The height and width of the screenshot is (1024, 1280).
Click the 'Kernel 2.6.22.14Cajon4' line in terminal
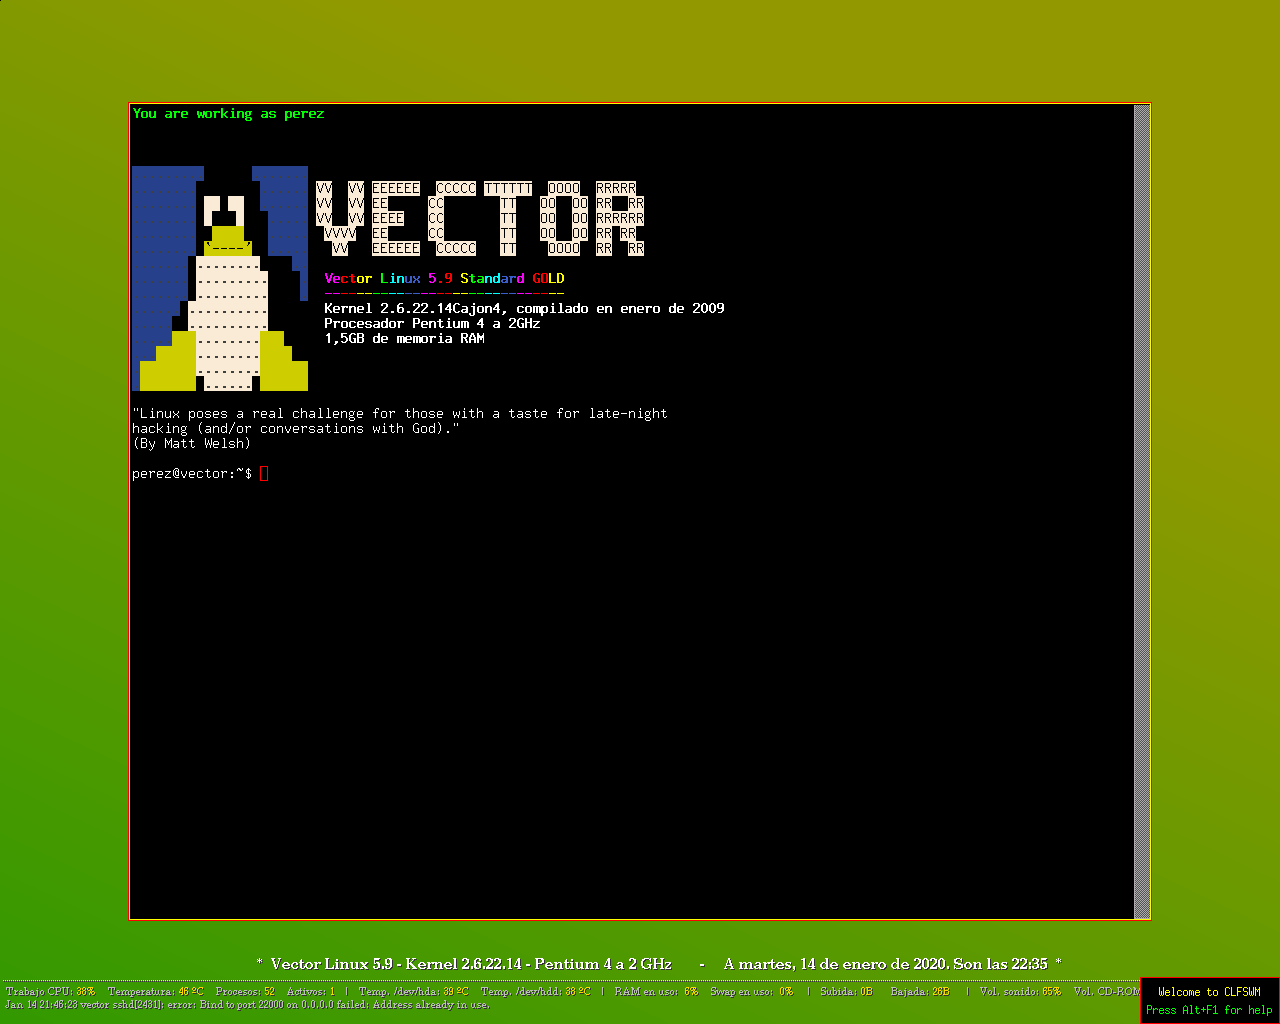[524, 308]
